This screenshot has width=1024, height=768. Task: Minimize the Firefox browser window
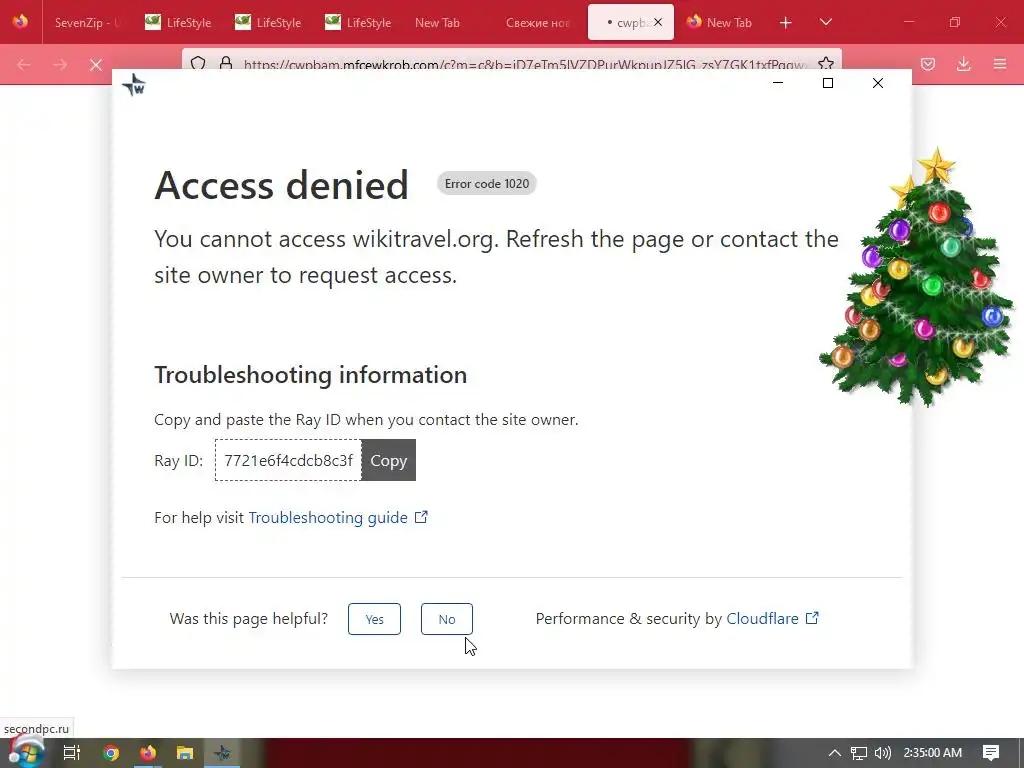[x=909, y=22]
